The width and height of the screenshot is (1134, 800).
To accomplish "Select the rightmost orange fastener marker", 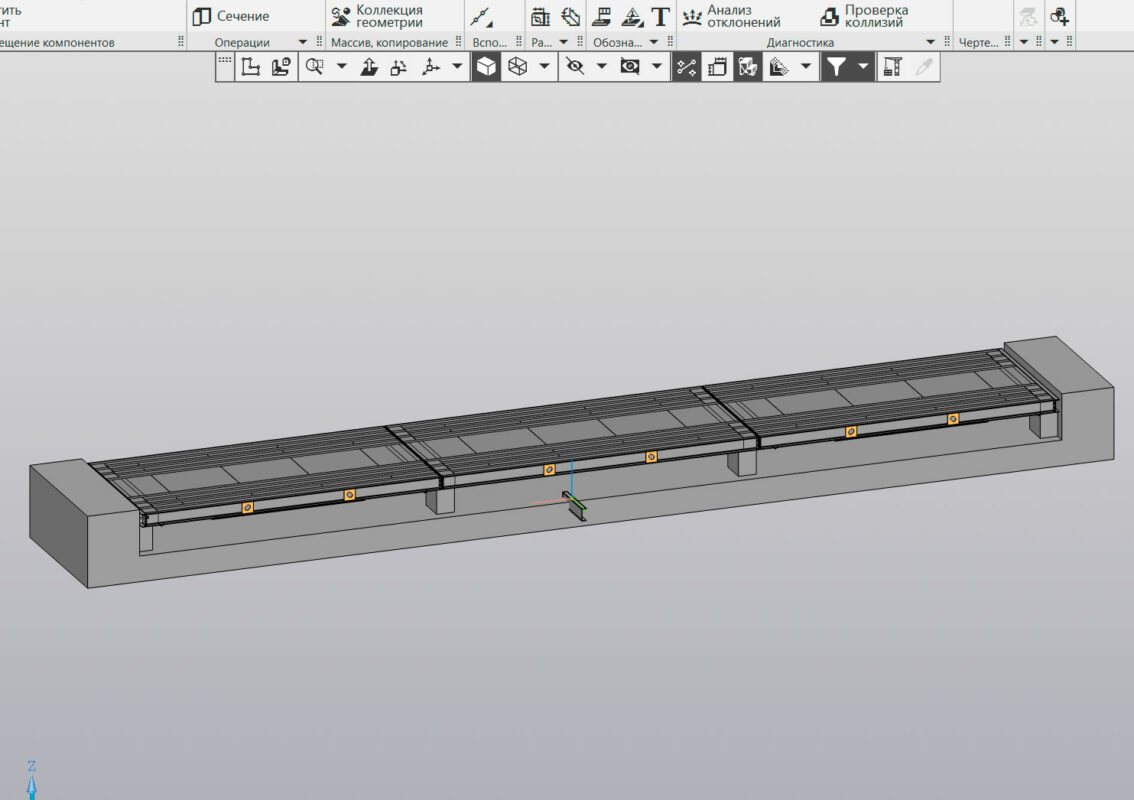I will [x=953, y=419].
